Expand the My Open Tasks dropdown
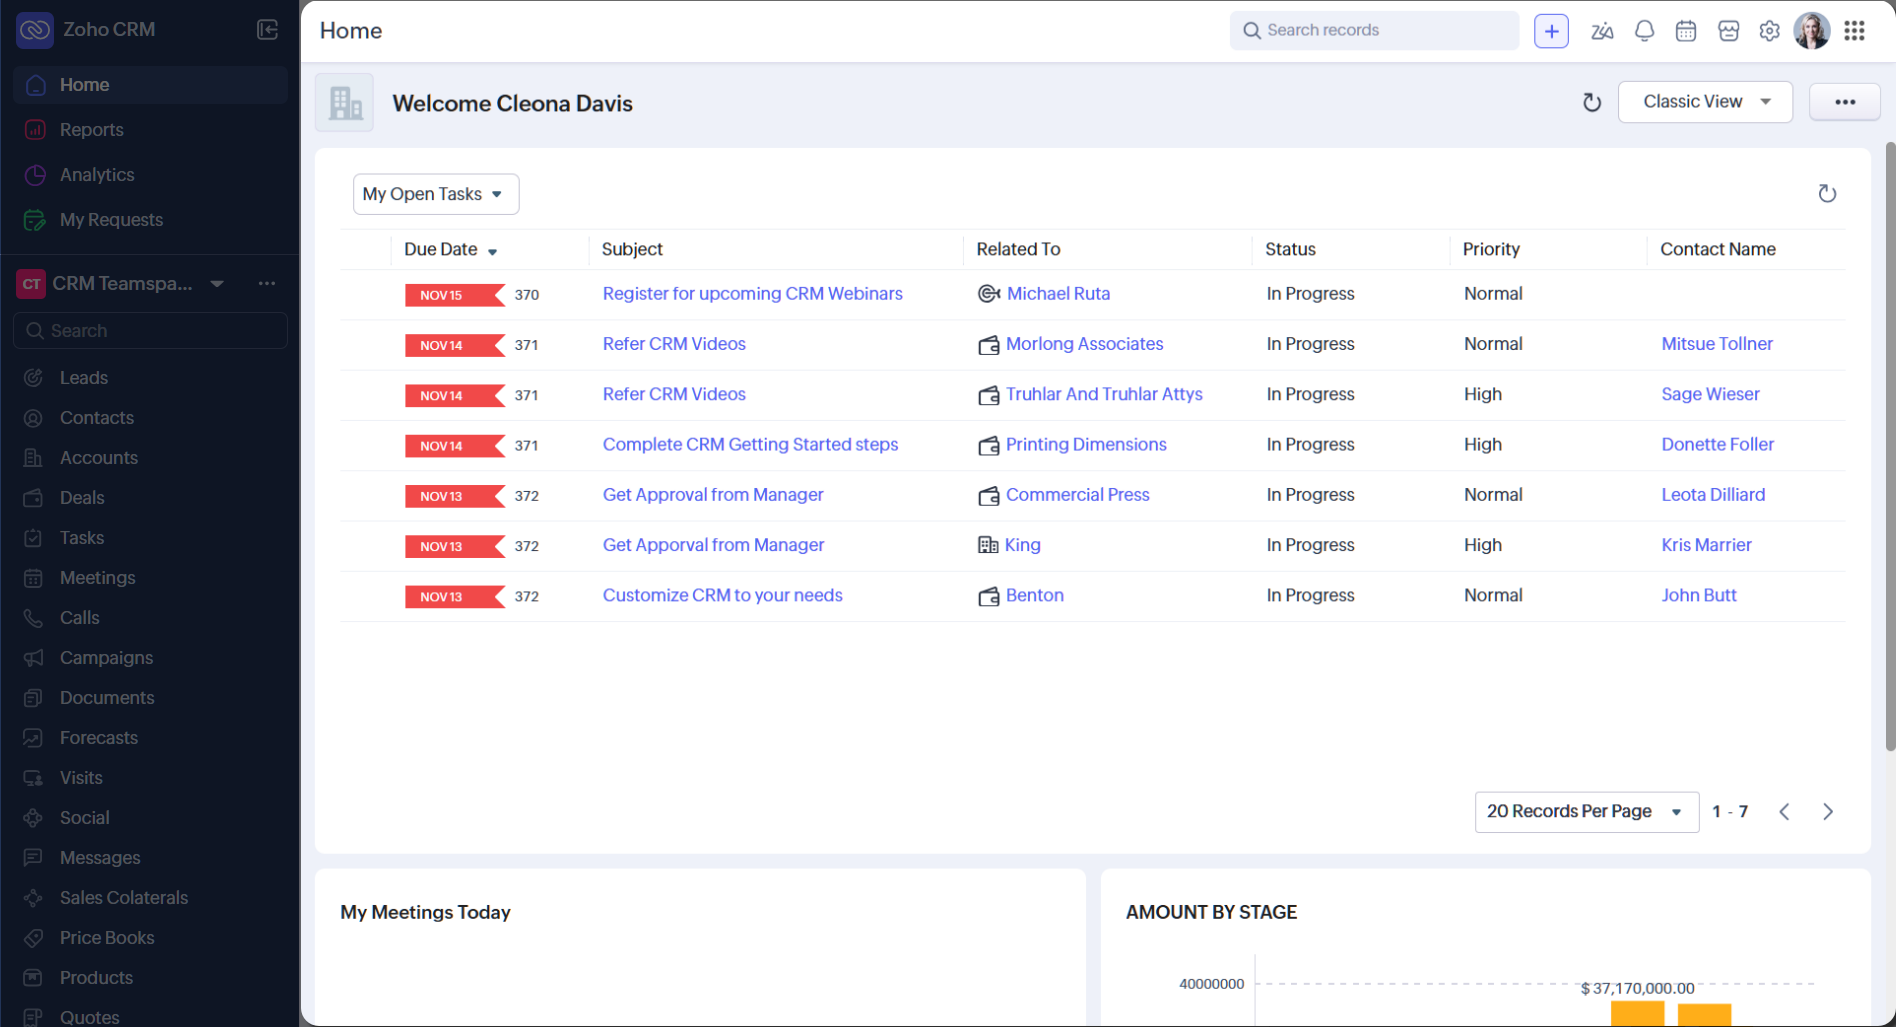This screenshot has height=1027, width=1896. [x=435, y=194]
